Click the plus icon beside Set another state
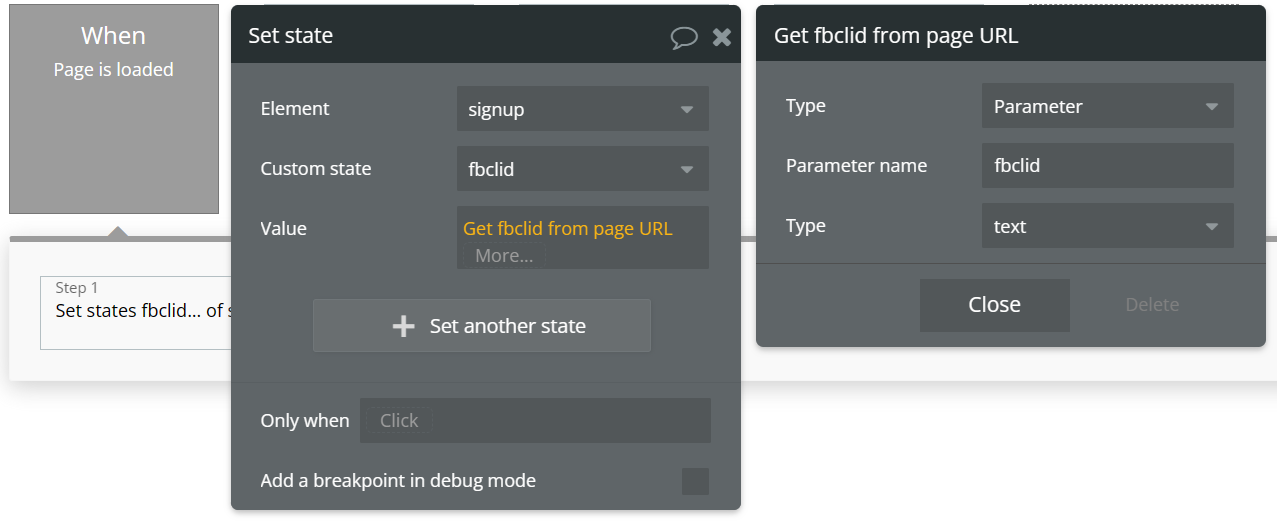Screen dimensions: 1277x521 click(x=403, y=326)
